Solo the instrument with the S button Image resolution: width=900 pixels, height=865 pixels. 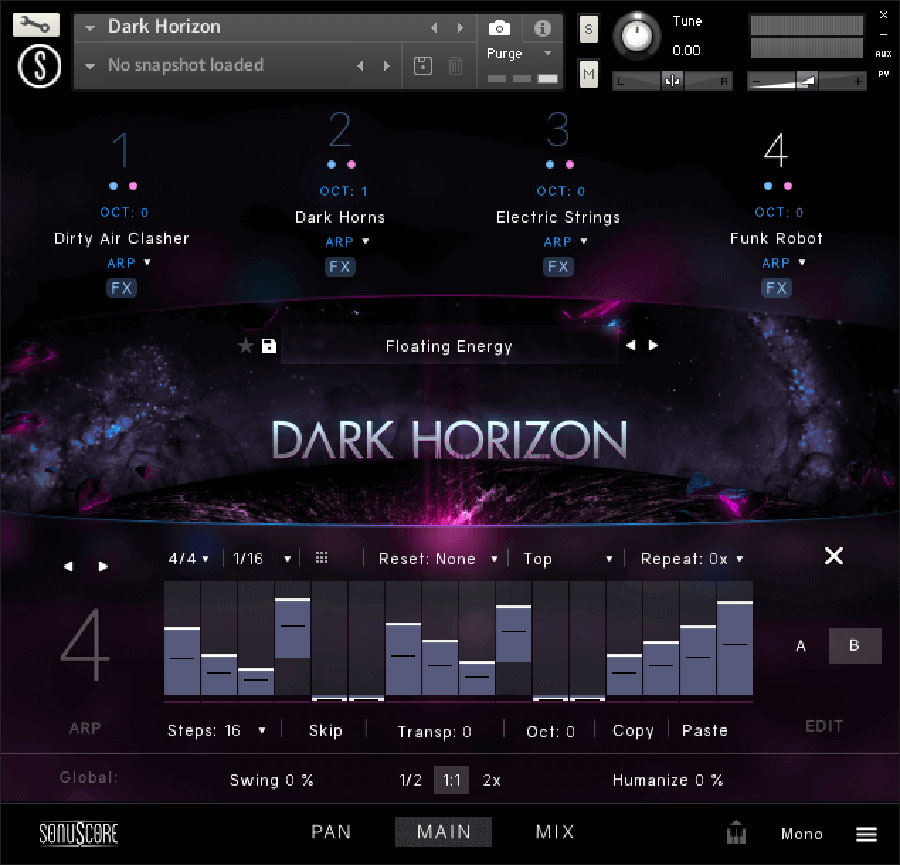click(588, 29)
